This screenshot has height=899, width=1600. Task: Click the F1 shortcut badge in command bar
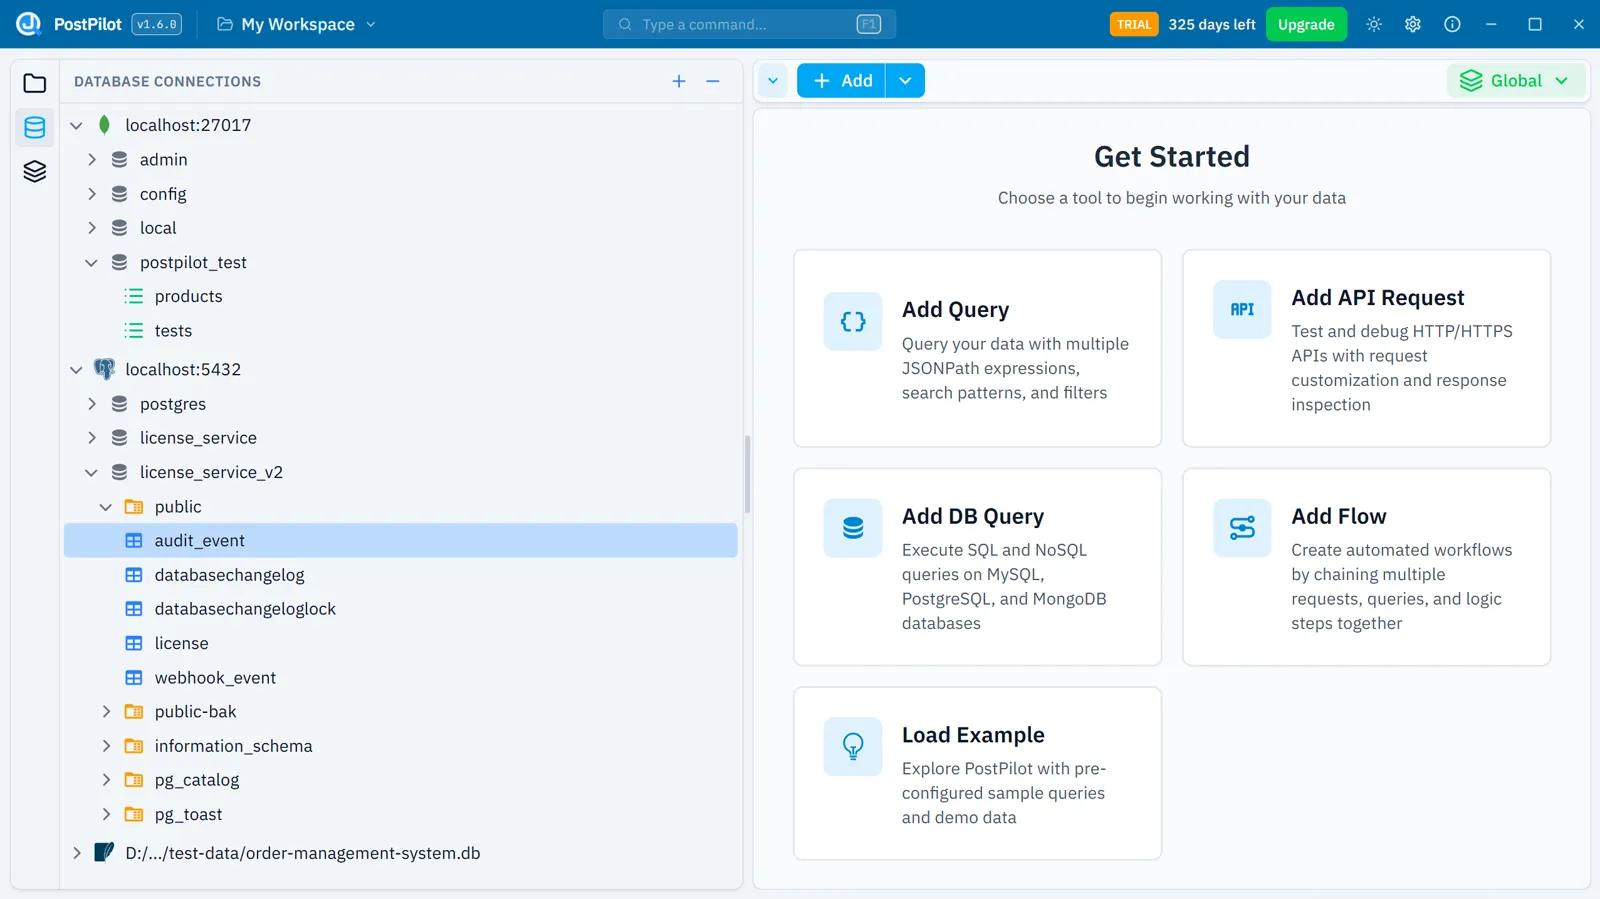869,24
